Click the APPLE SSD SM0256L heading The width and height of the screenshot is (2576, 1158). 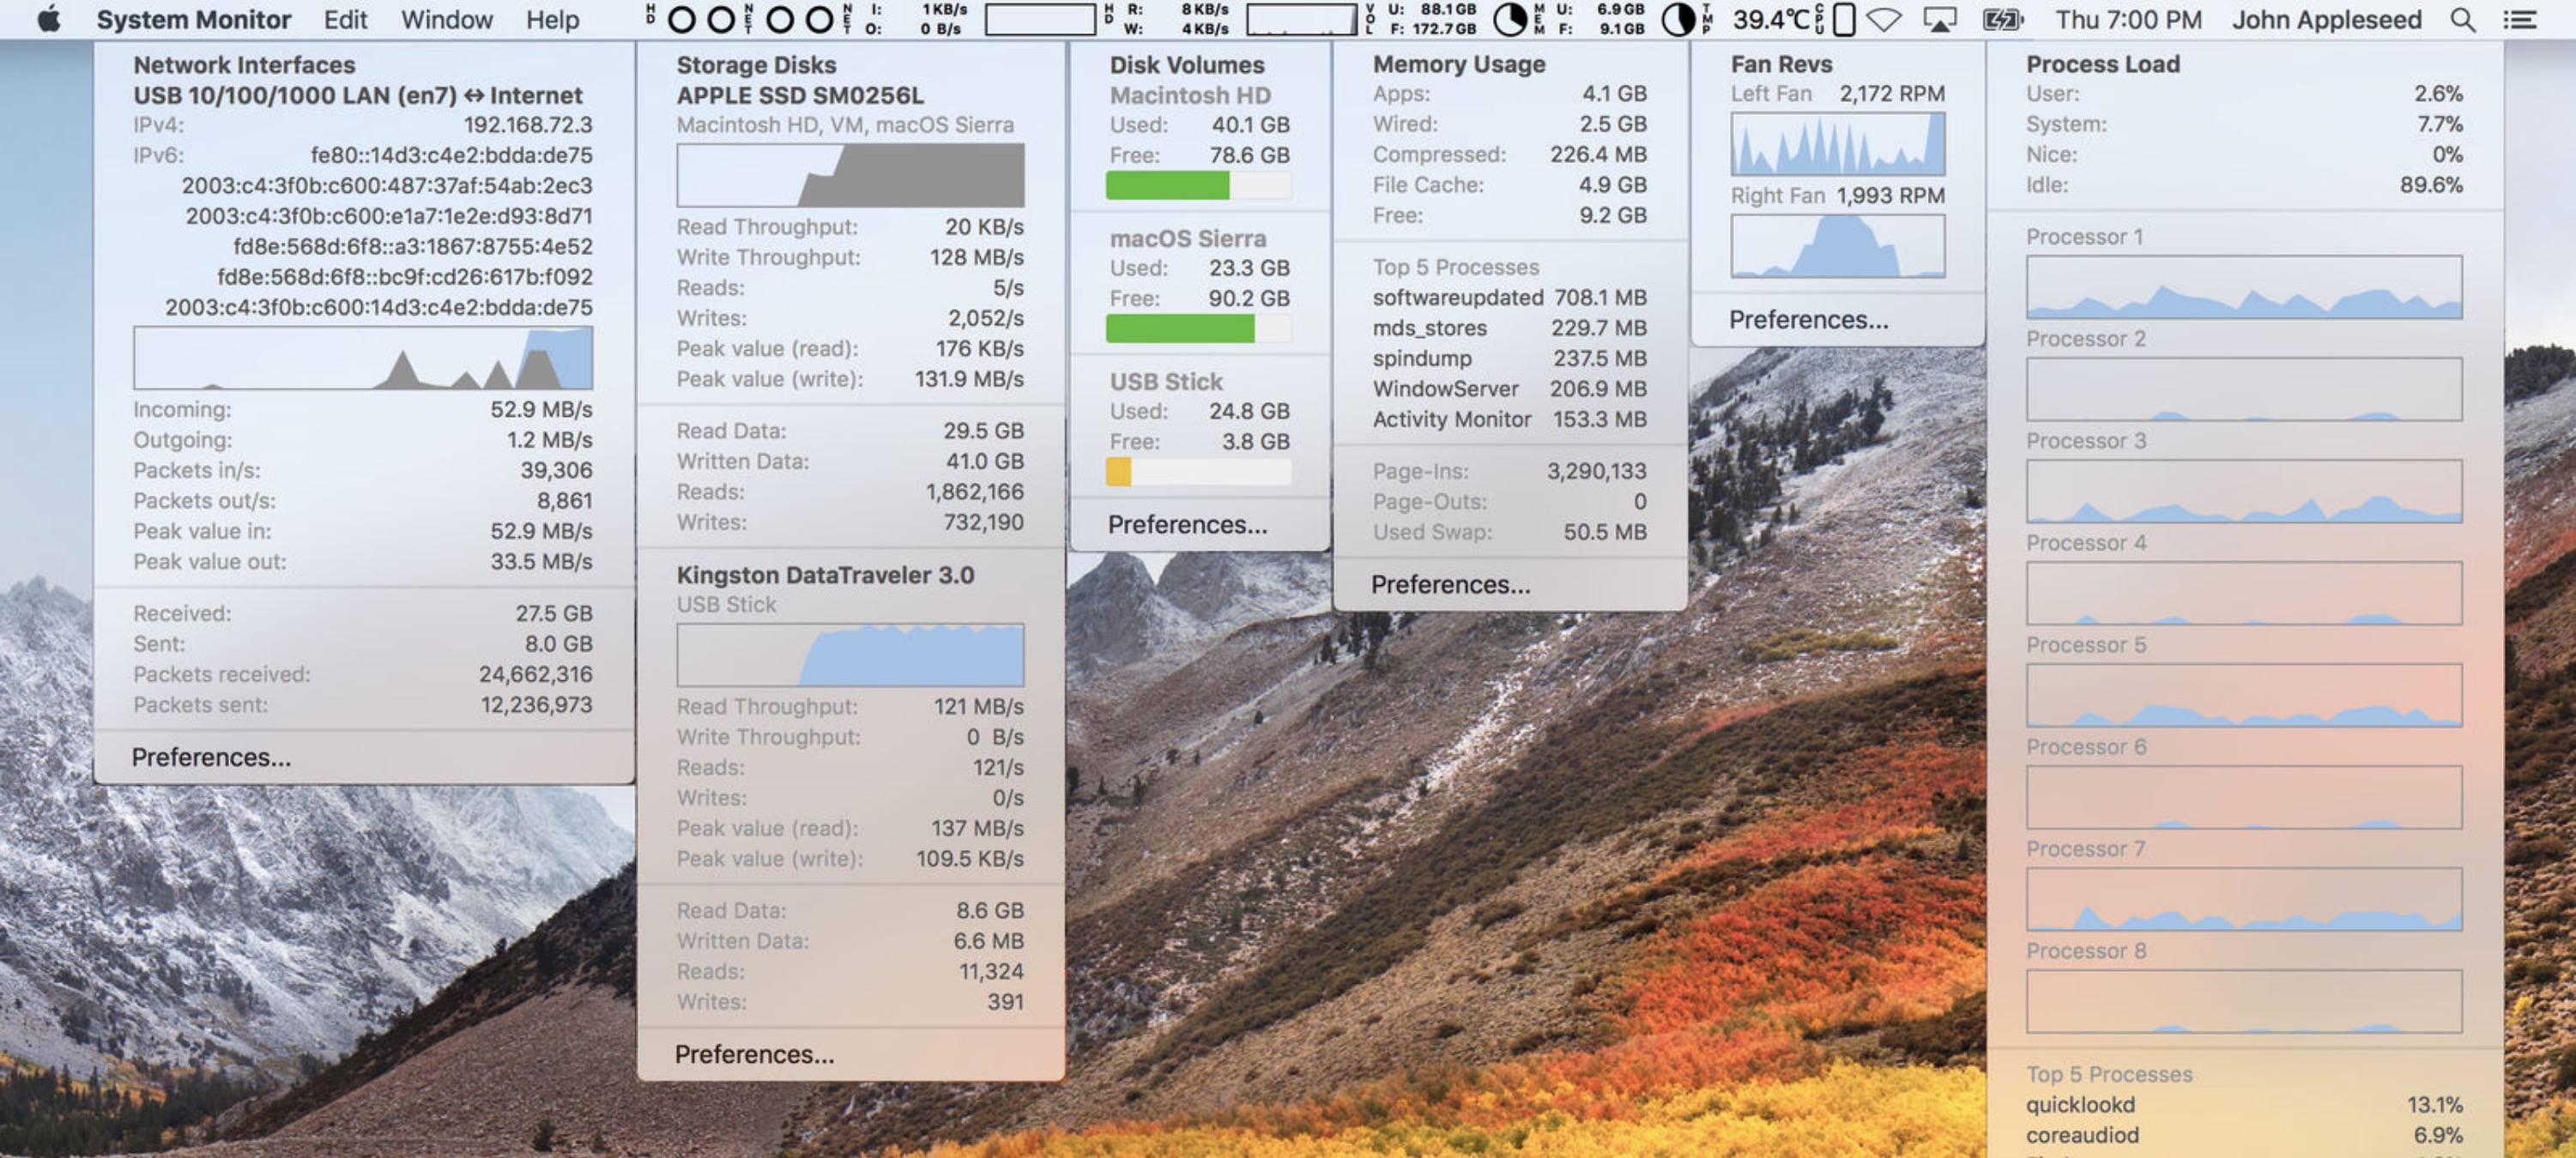[x=800, y=95]
